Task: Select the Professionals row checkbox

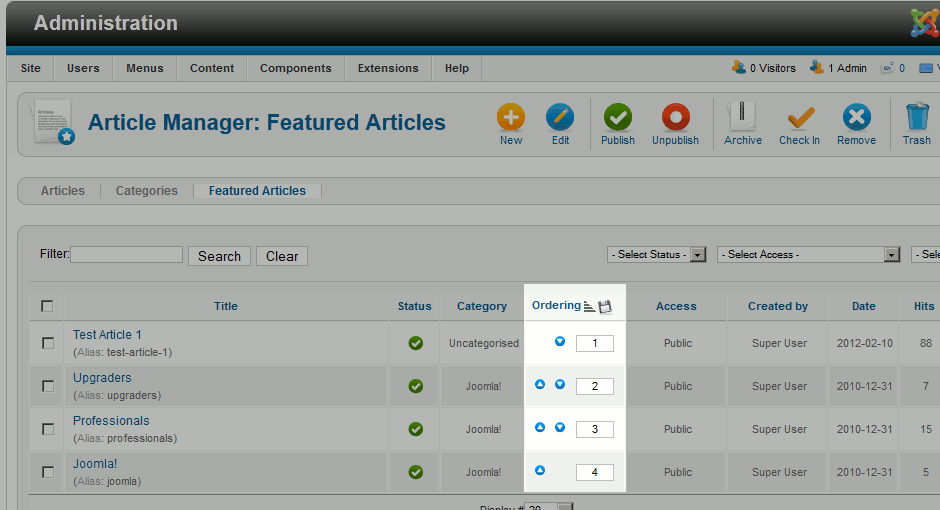Action: [x=48, y=429]
